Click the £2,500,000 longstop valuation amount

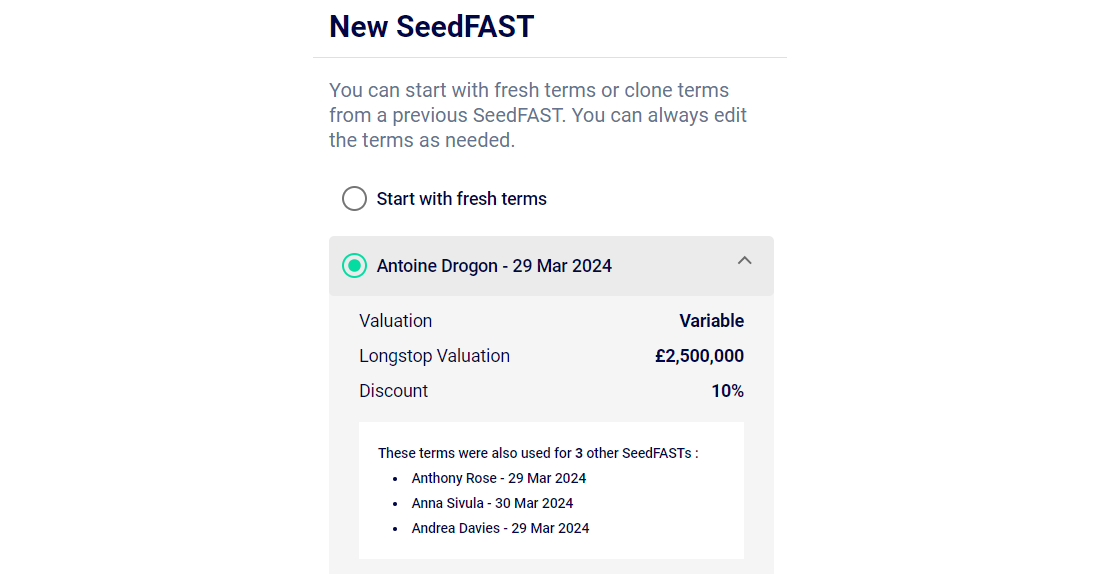point(699,356)
